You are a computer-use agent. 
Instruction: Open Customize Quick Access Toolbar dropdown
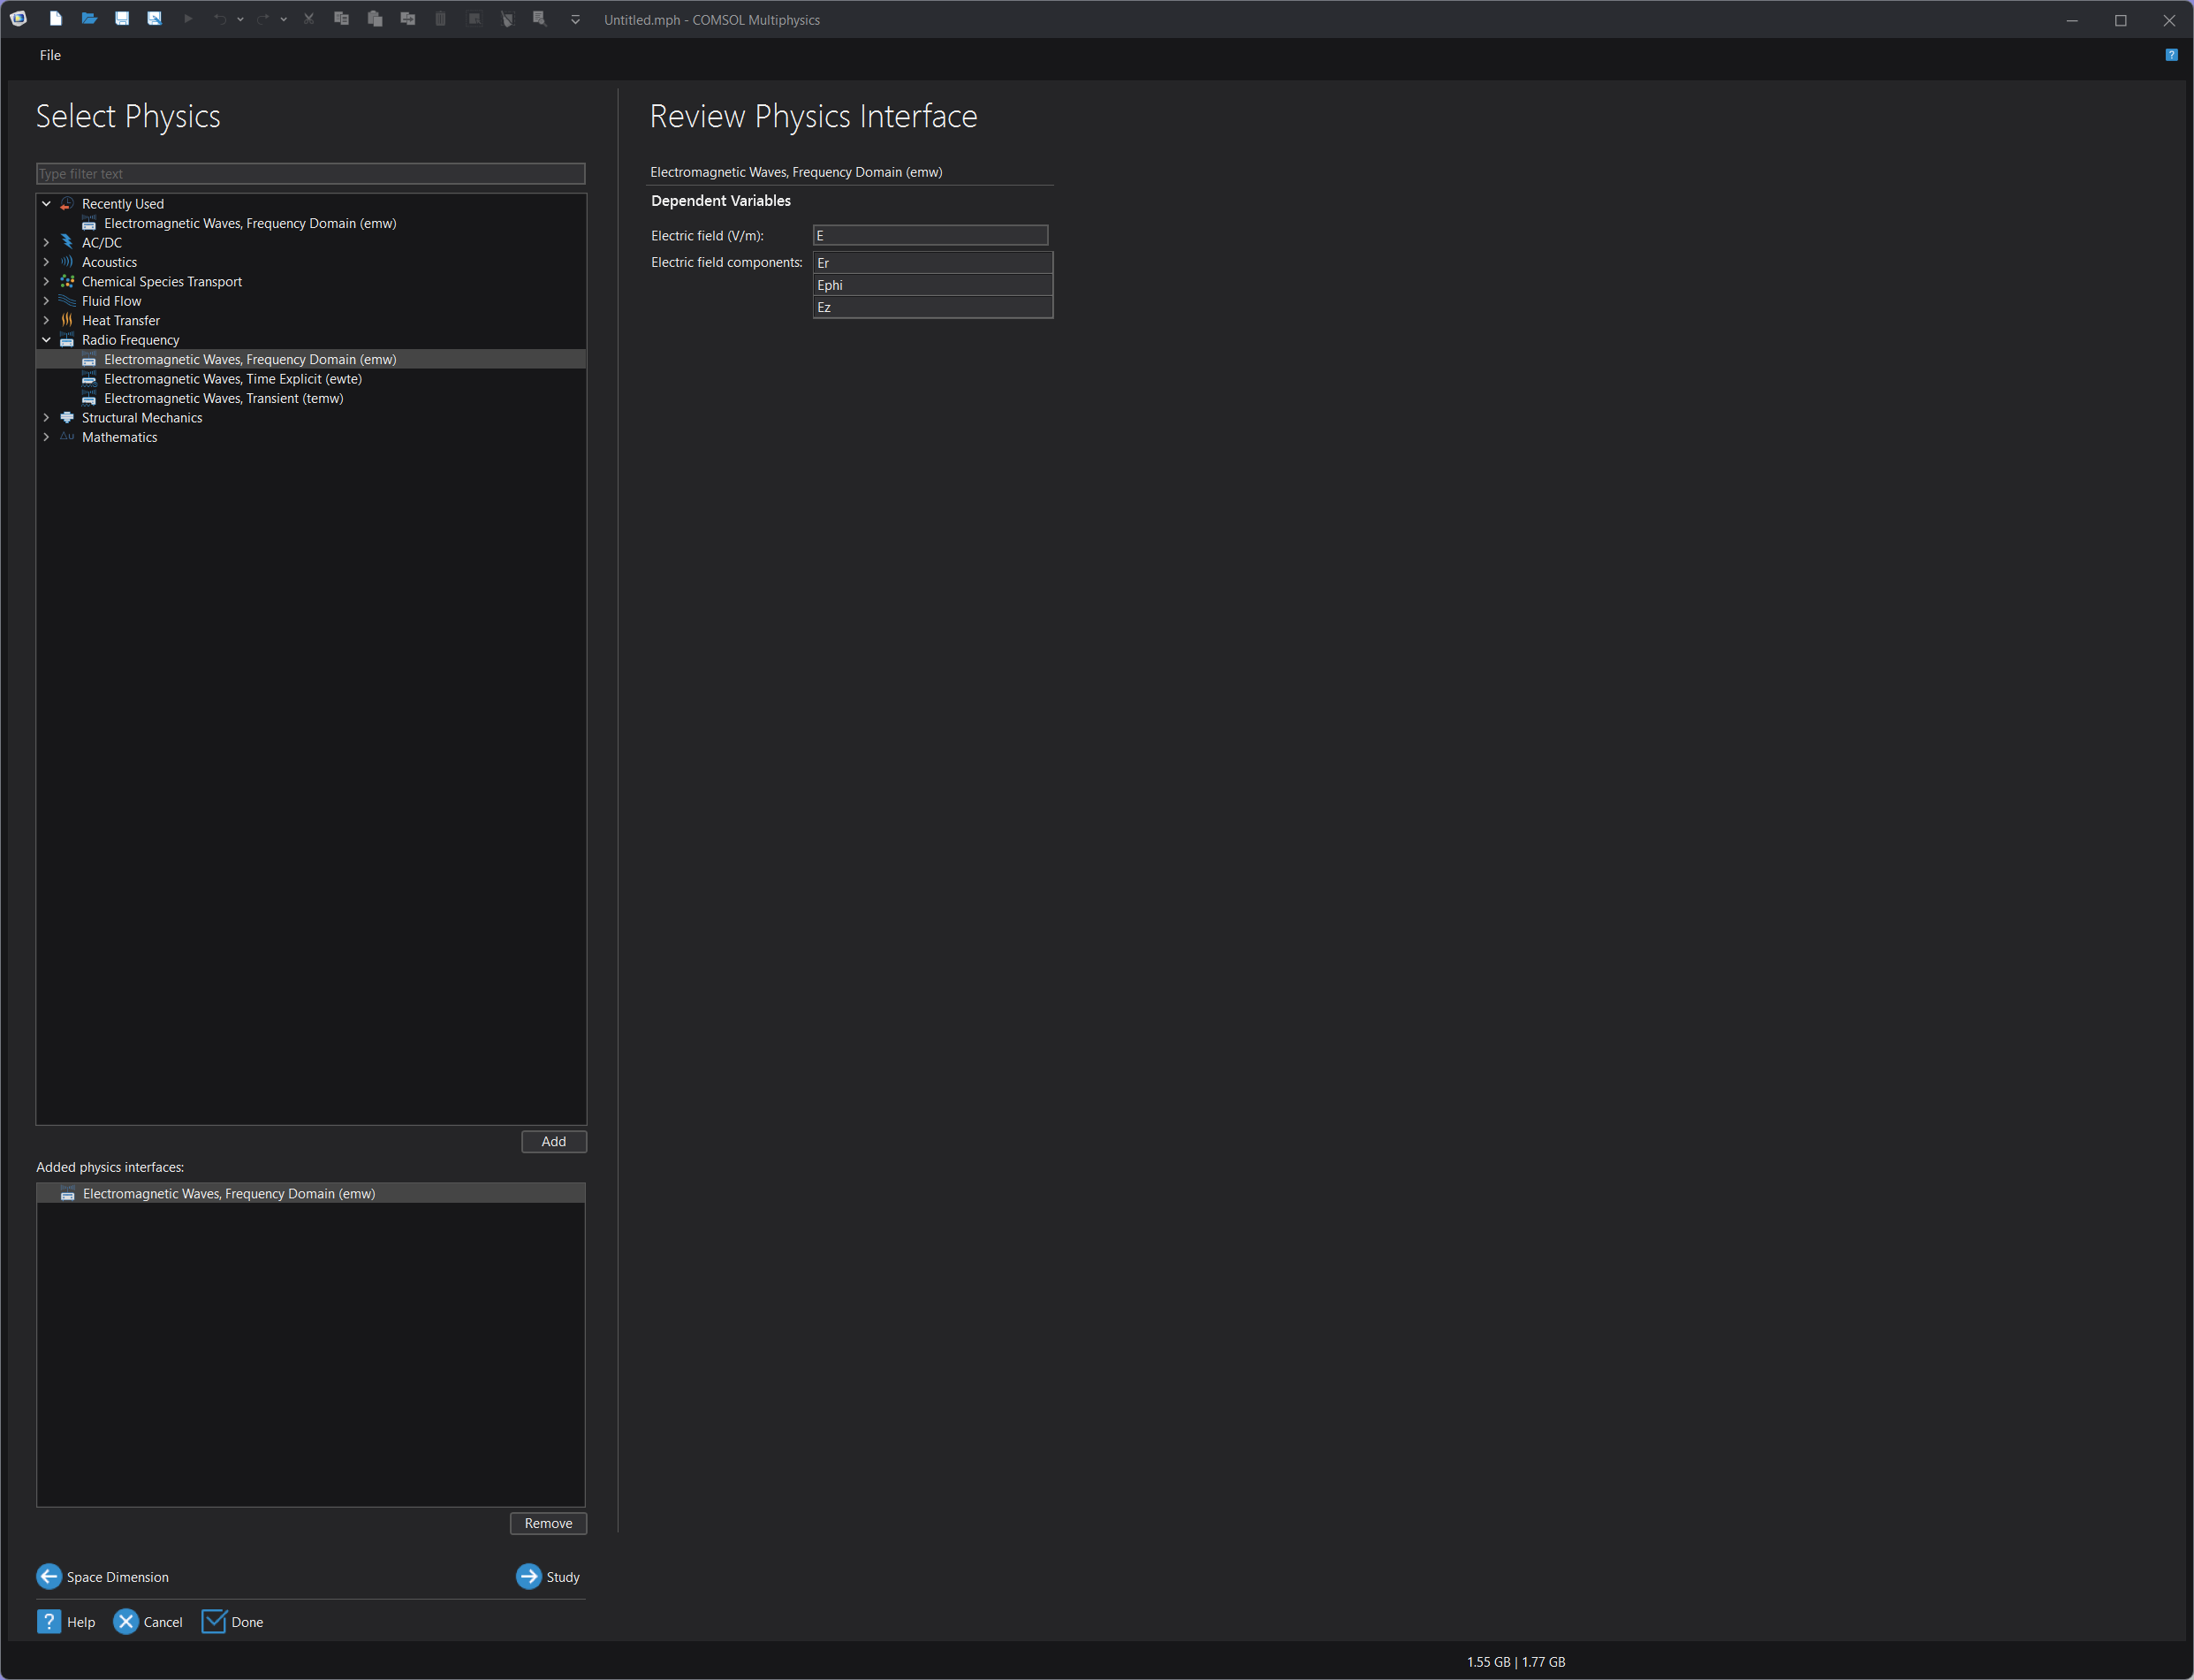(x=575, y=20)
